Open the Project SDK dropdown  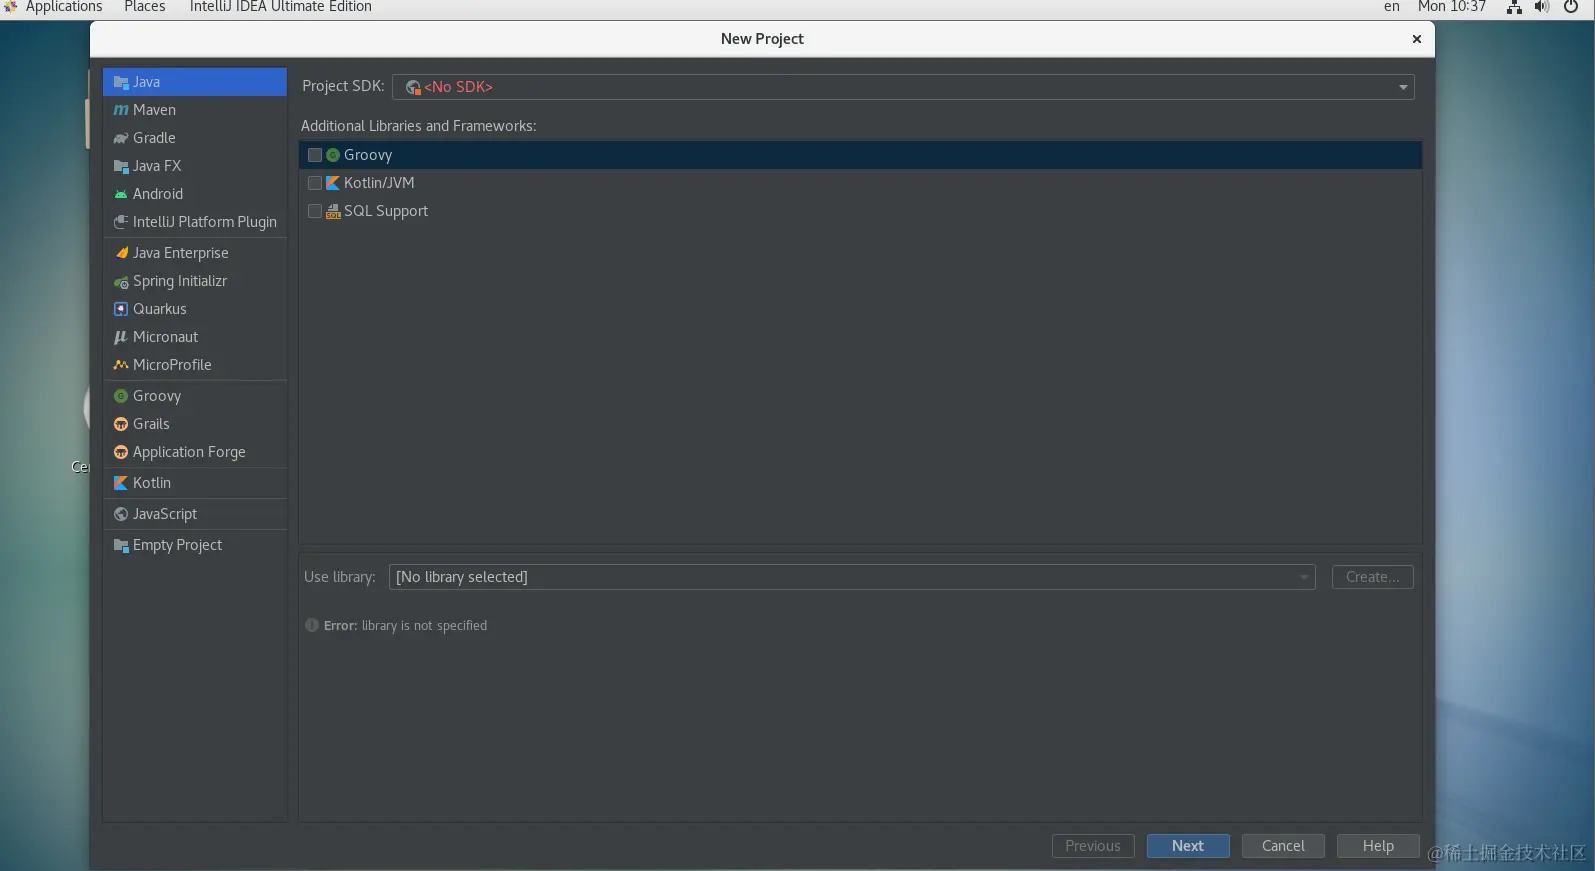click(x=903, y=87)
